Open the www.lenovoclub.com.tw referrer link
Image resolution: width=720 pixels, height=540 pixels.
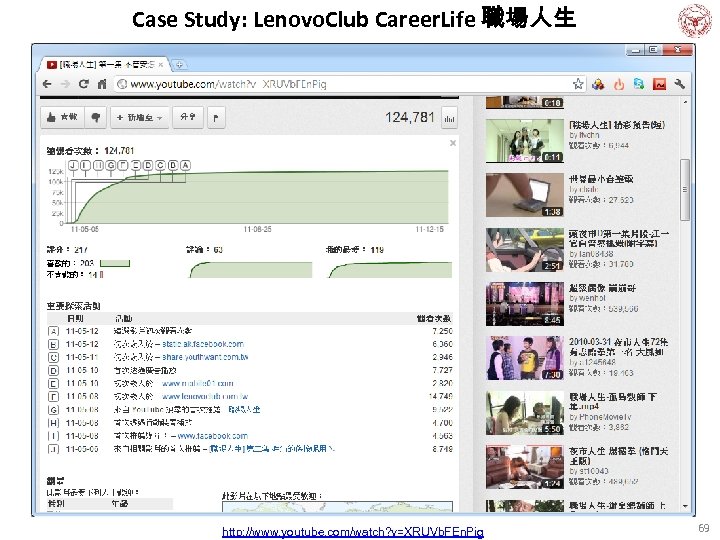click(x=205, y=396)
